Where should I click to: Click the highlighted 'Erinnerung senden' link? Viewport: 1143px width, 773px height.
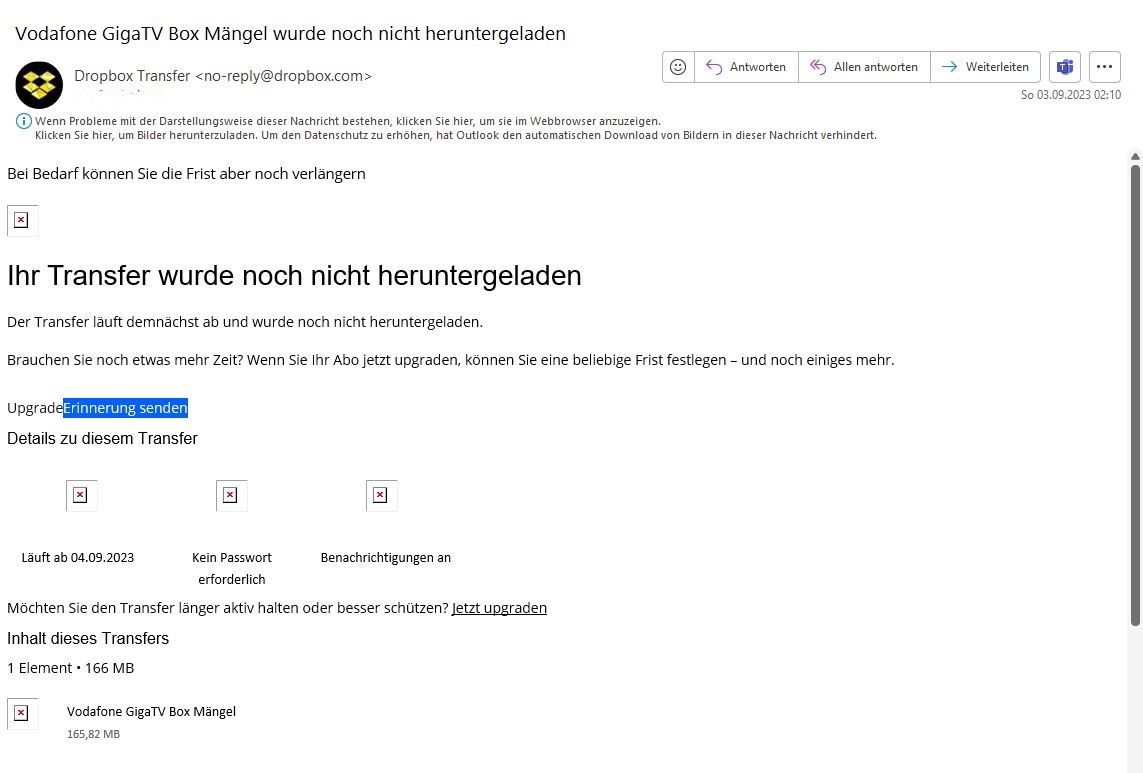[124, 407]
